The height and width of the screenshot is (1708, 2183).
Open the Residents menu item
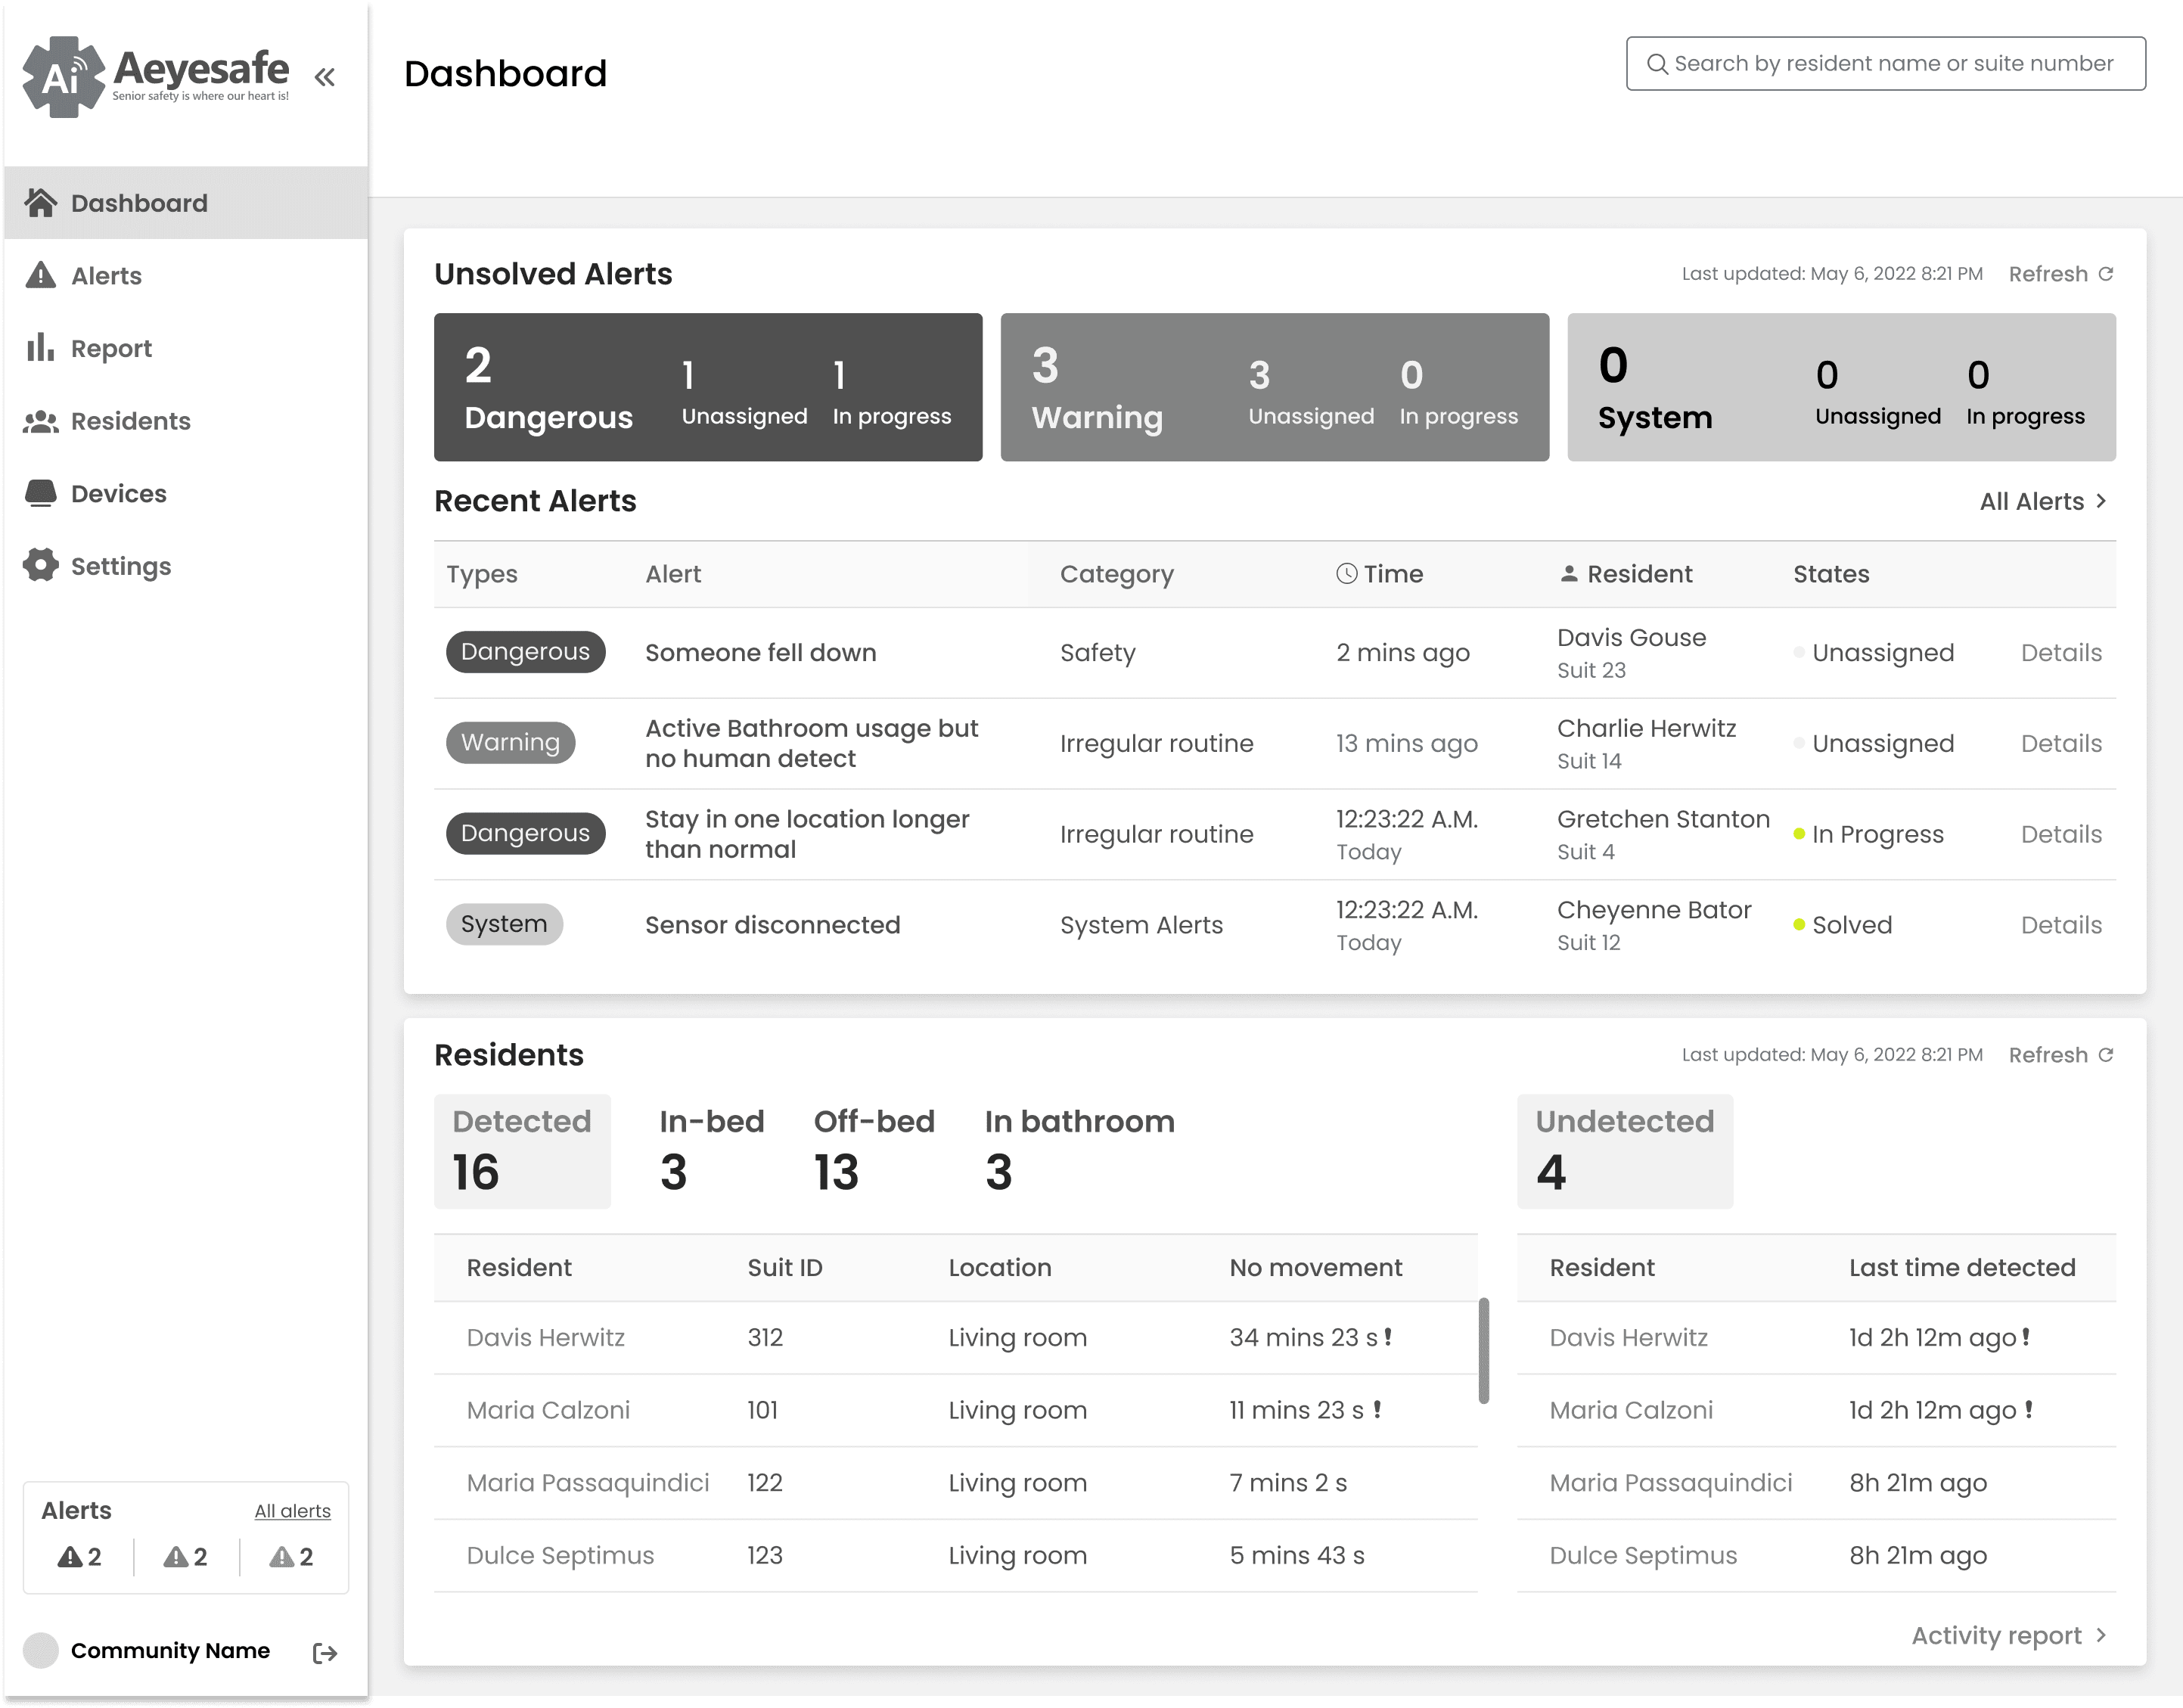click(186, 421)
